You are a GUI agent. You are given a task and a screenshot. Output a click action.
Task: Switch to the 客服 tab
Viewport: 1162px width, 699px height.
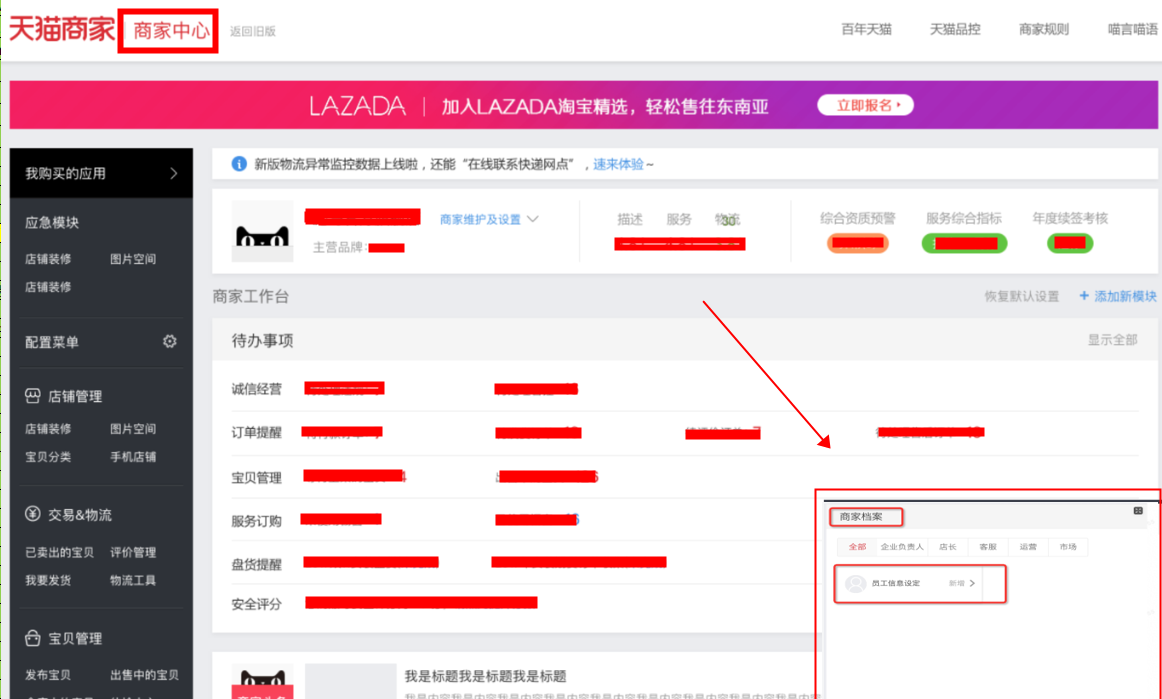pyautogui.click(x=988, y=546)
